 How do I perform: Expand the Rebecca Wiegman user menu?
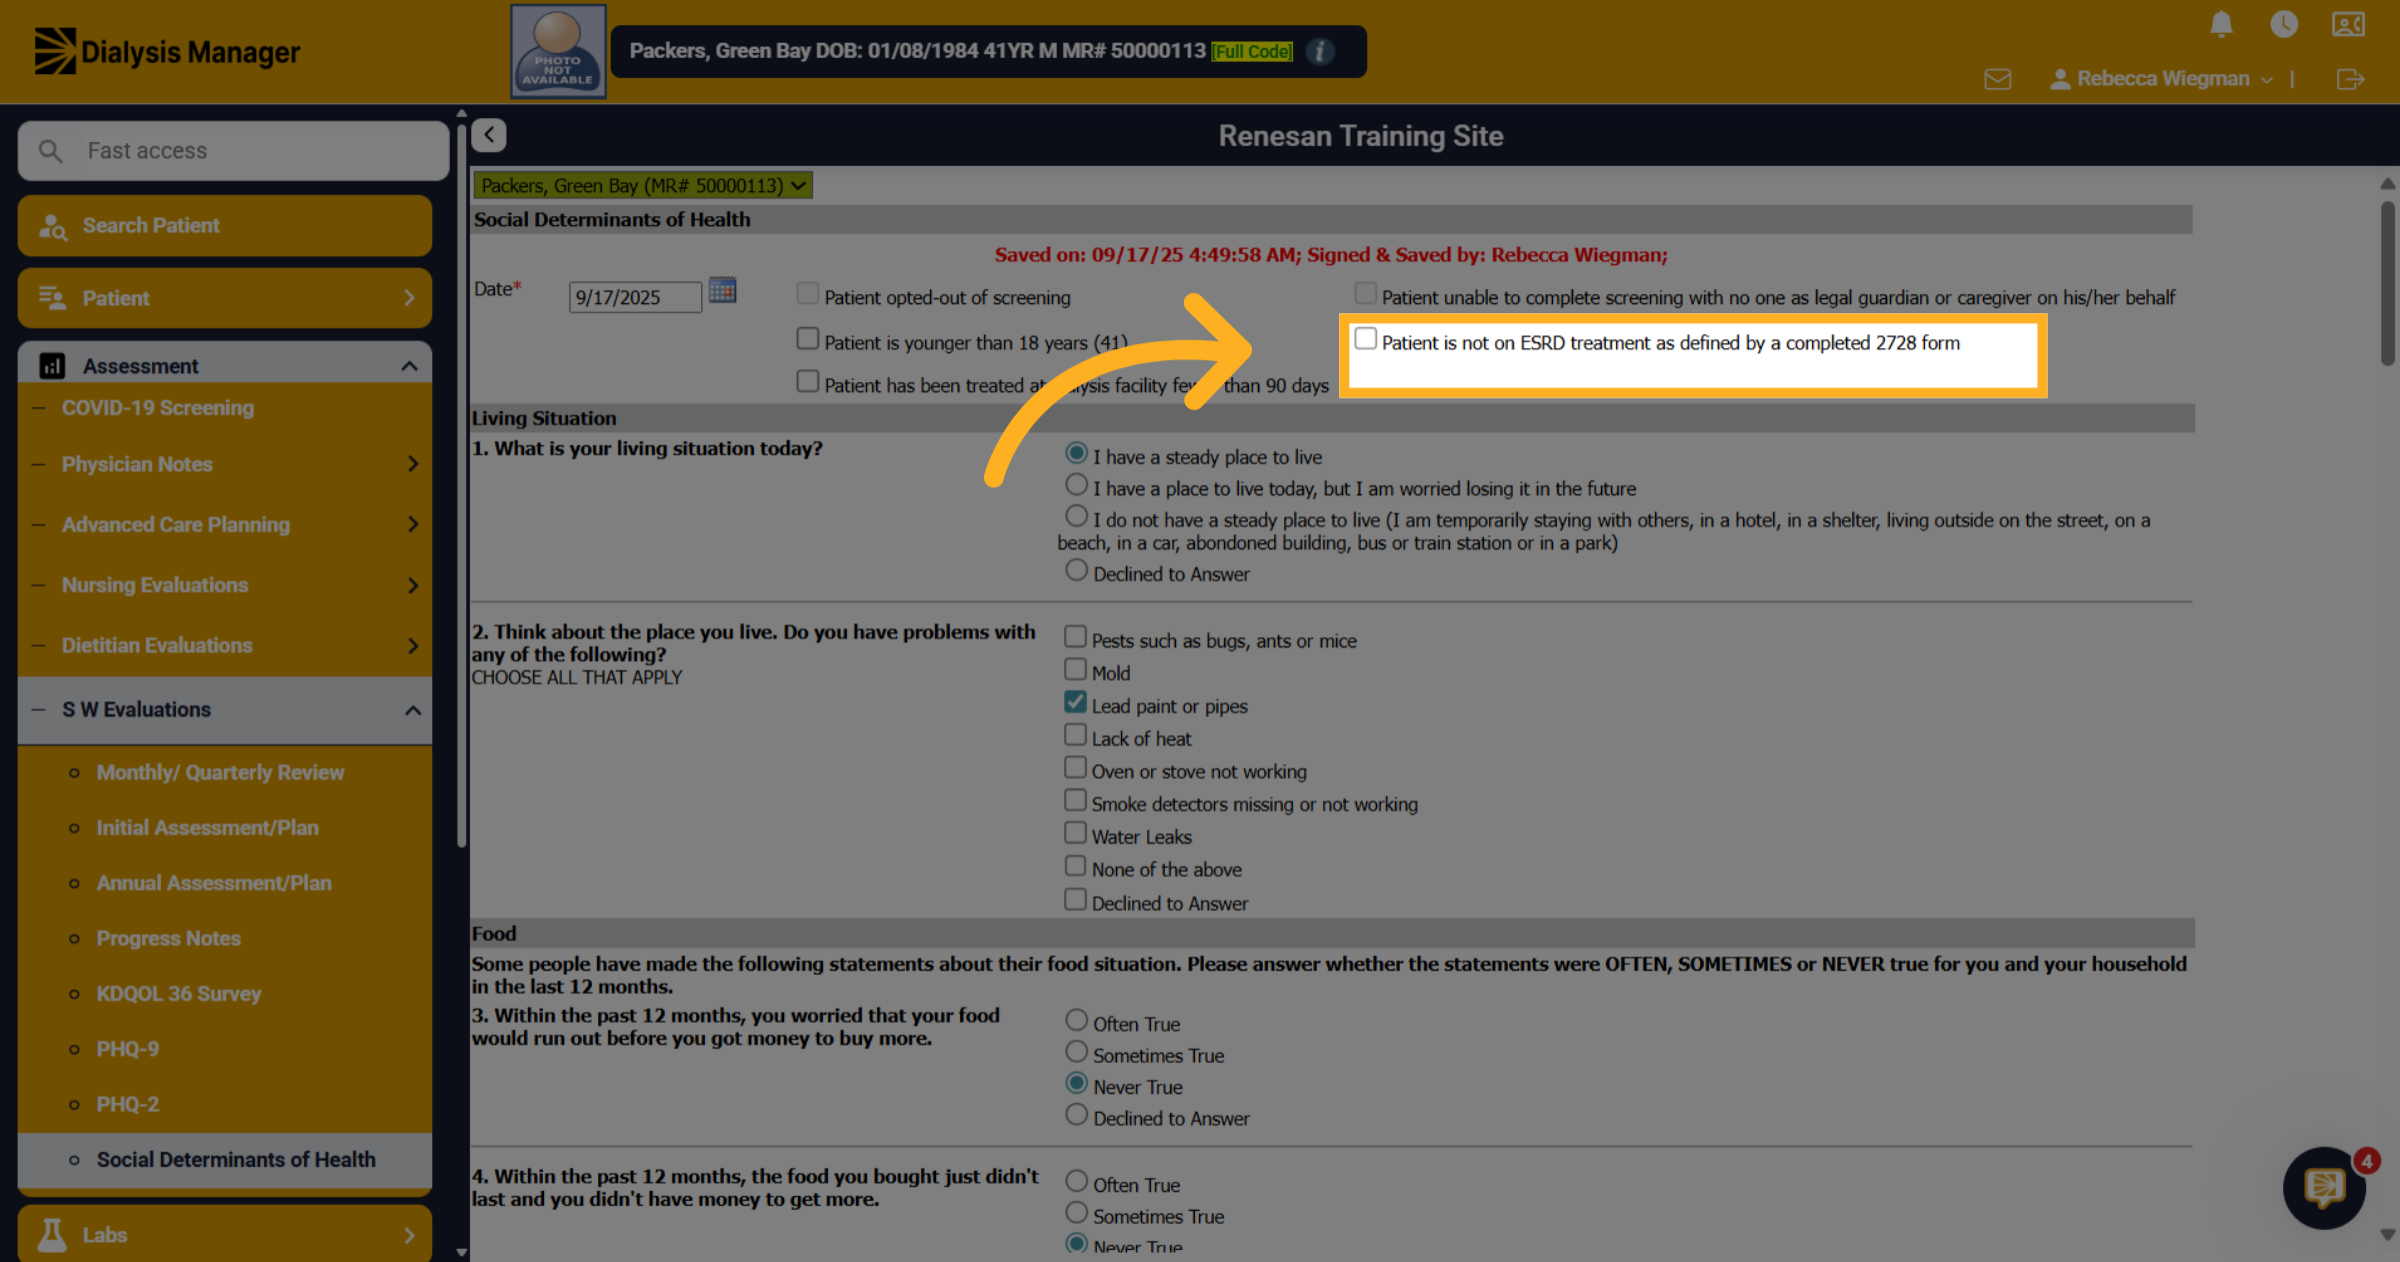pos(2161,79)
